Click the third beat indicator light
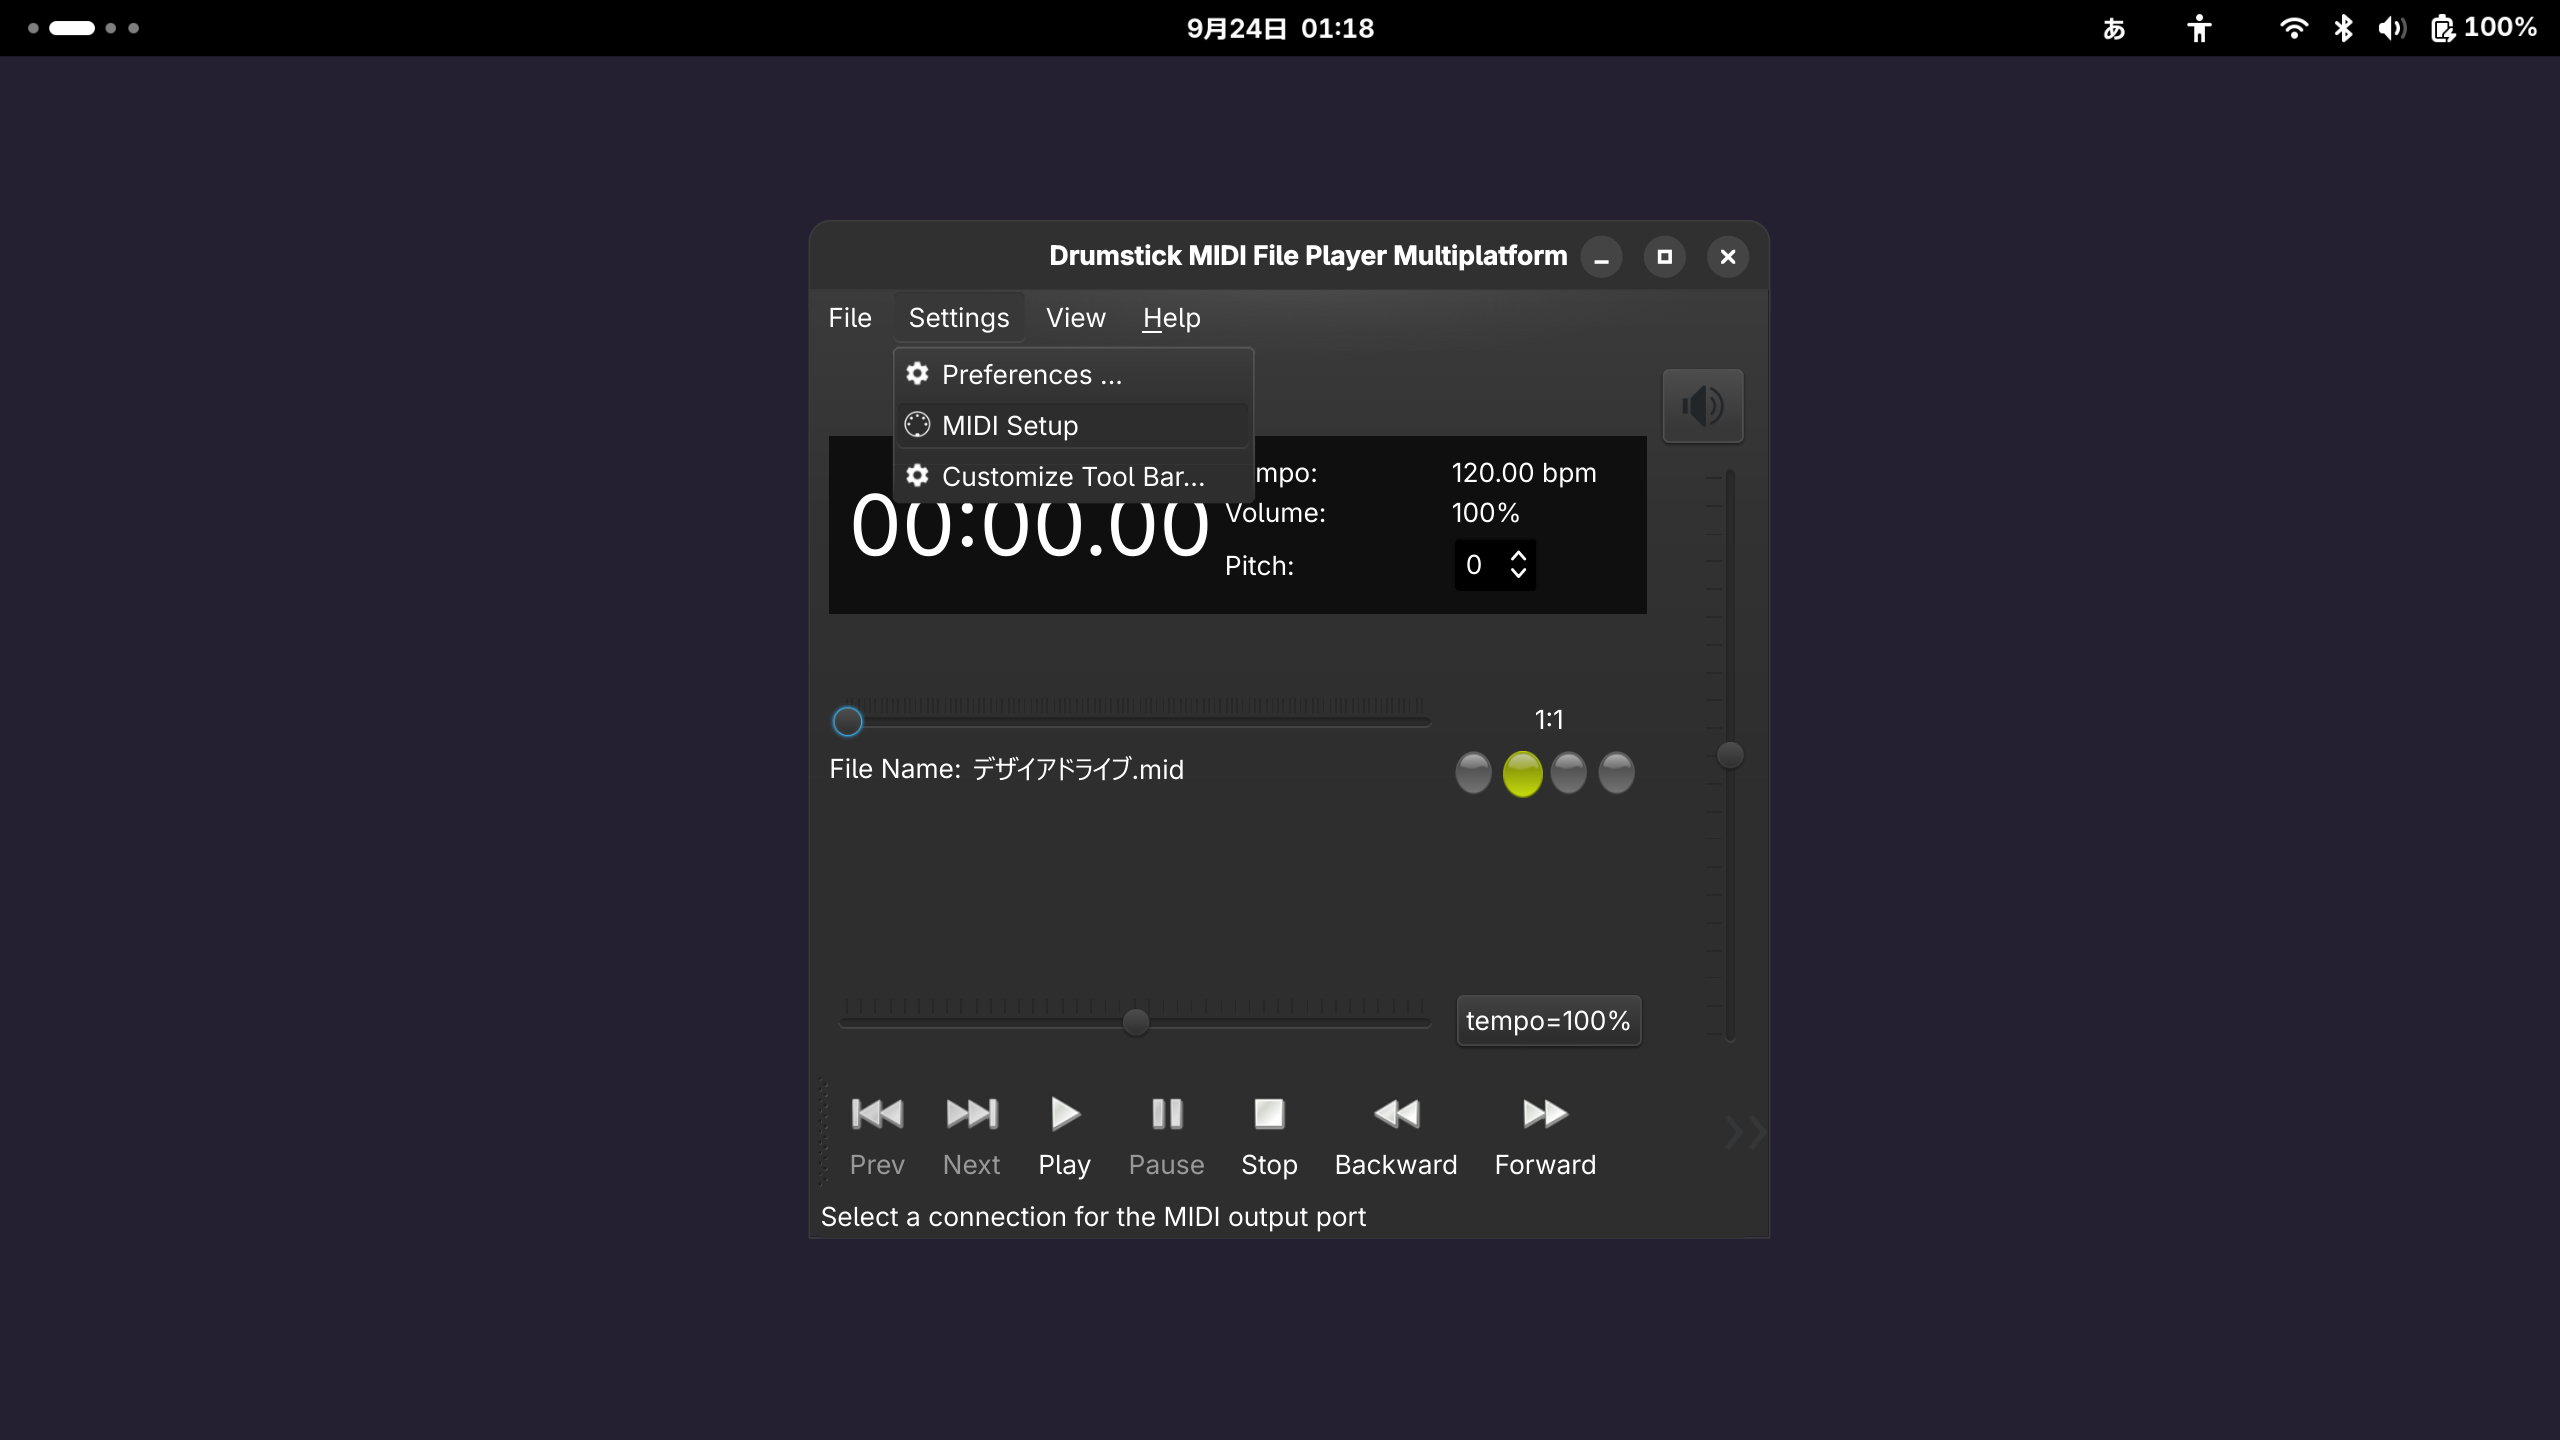 [x=1568, y=773]
